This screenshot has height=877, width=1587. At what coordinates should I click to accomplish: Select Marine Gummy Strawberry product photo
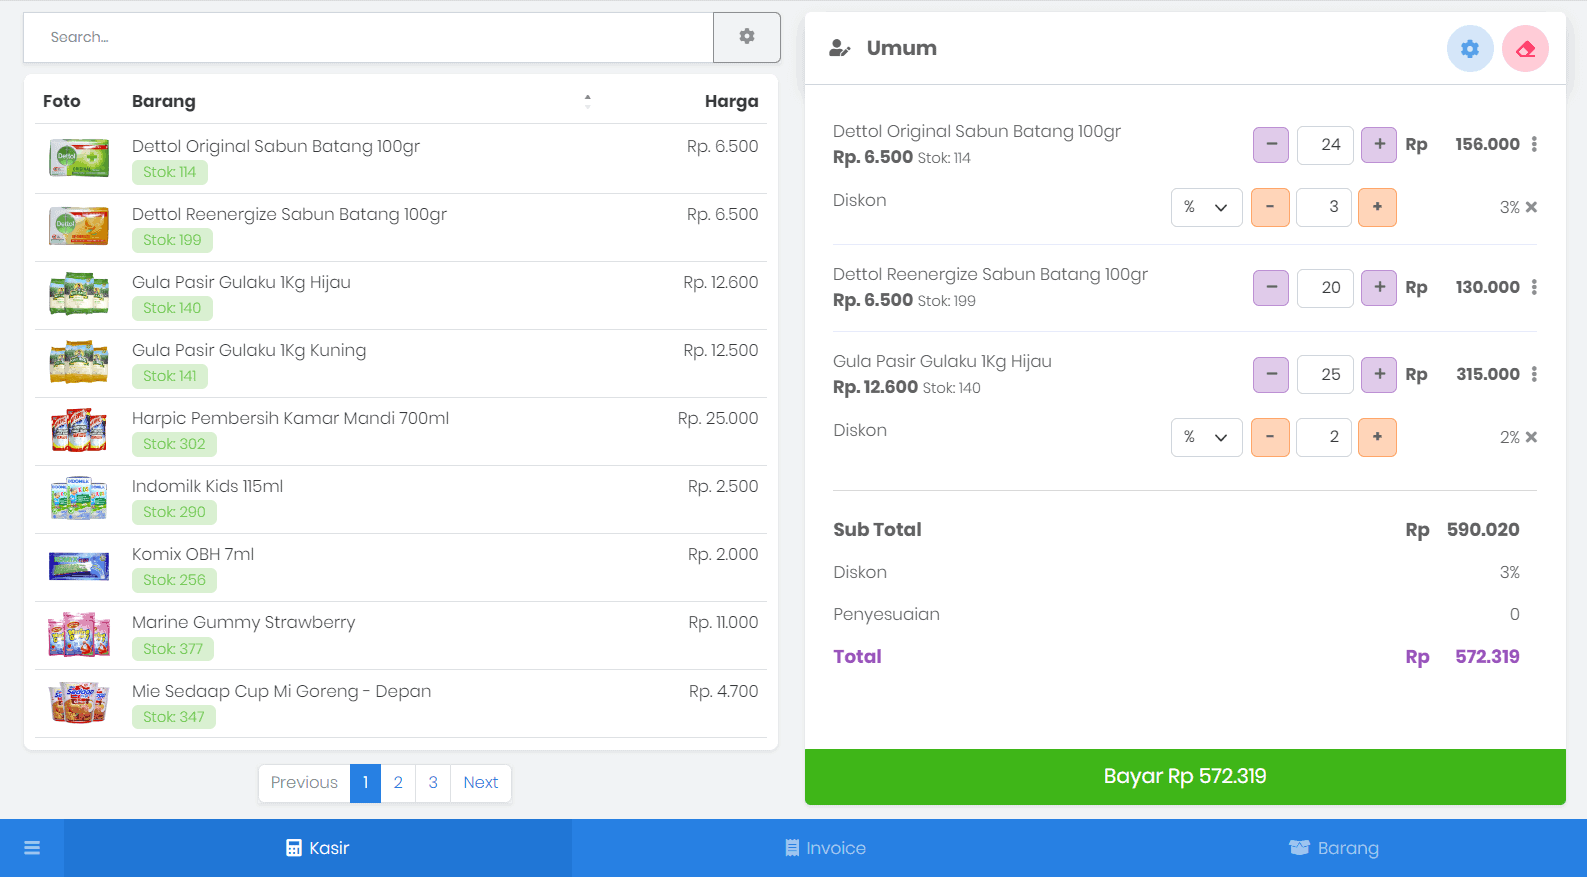pyautogui.click(x=79, y=635)
